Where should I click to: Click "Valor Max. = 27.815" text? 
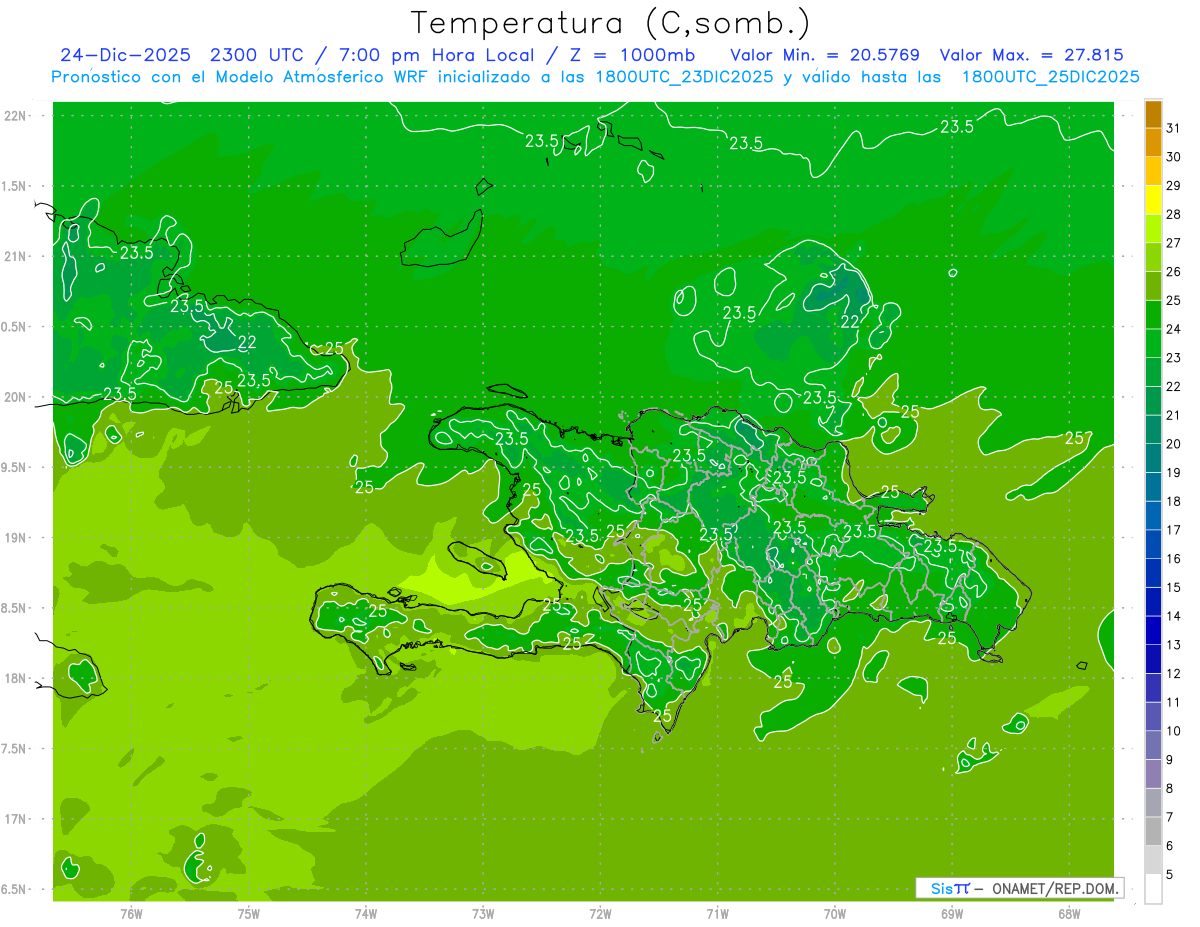pyautogui.click(x=1032, y=55)
